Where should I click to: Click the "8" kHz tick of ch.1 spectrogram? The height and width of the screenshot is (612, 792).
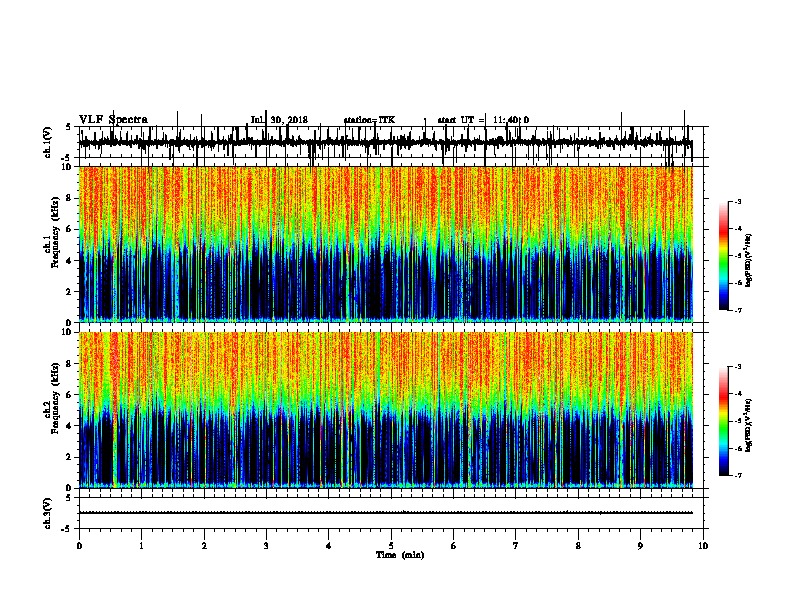pyautogui.click(x=70, y=198)
